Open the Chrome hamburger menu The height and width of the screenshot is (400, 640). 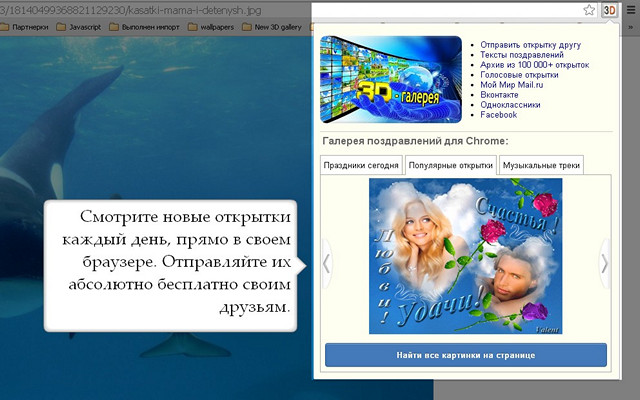point(630,10)
